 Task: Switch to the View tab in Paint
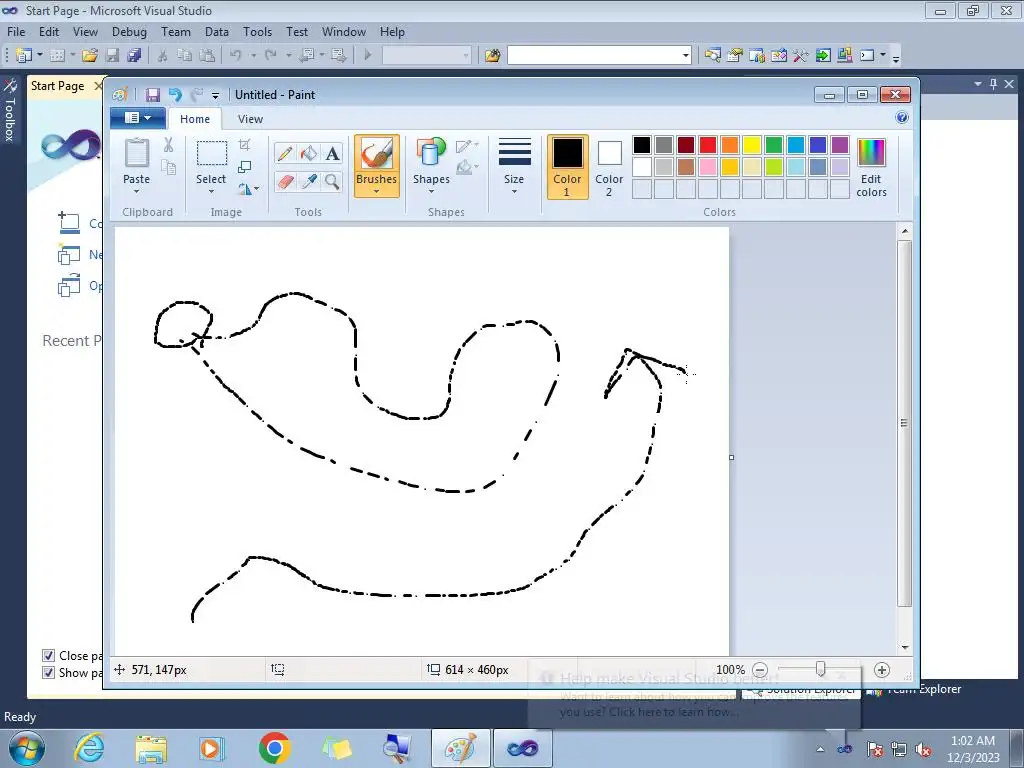coord(250,119)
